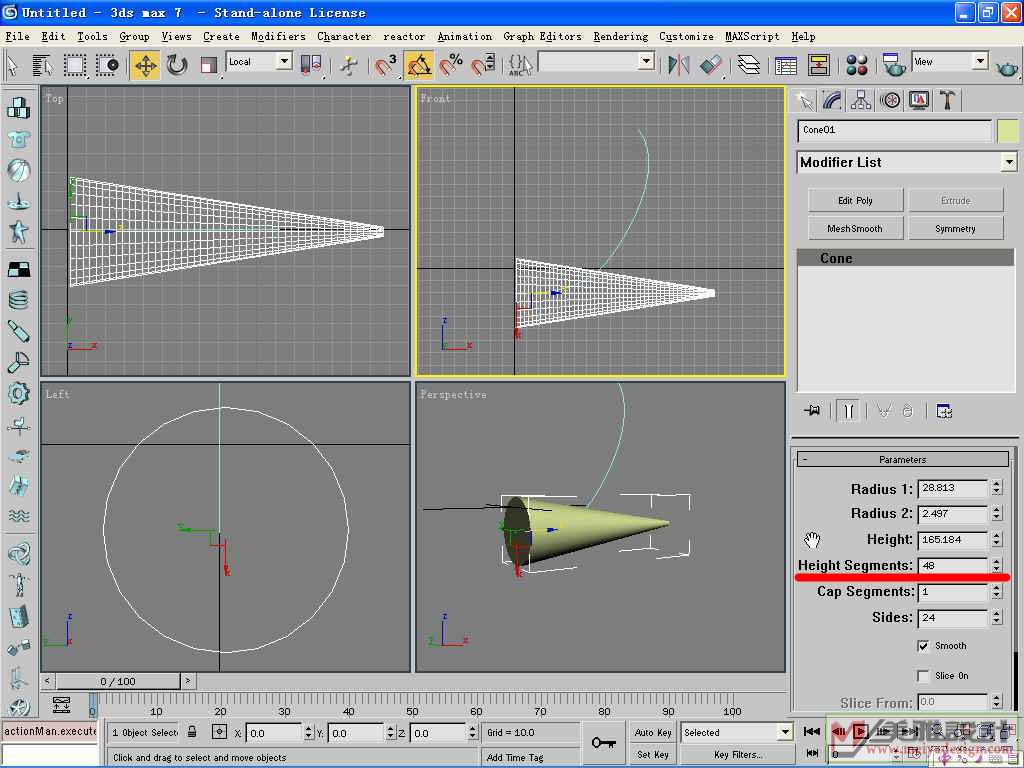Toggle Angle Snap
Image resolution: width=1024 pixels, height=768 pixels.
pos(419,65)
